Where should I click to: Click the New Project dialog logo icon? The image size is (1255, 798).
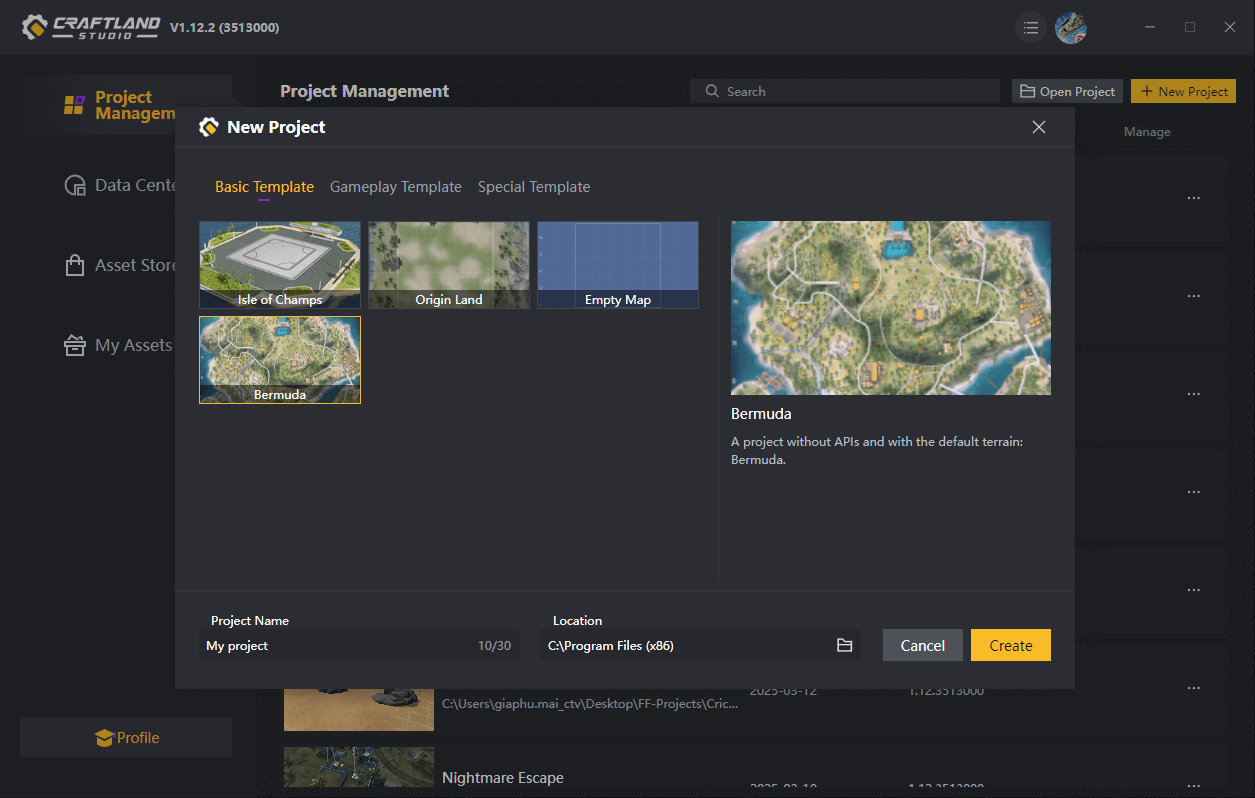click(208, 127)
